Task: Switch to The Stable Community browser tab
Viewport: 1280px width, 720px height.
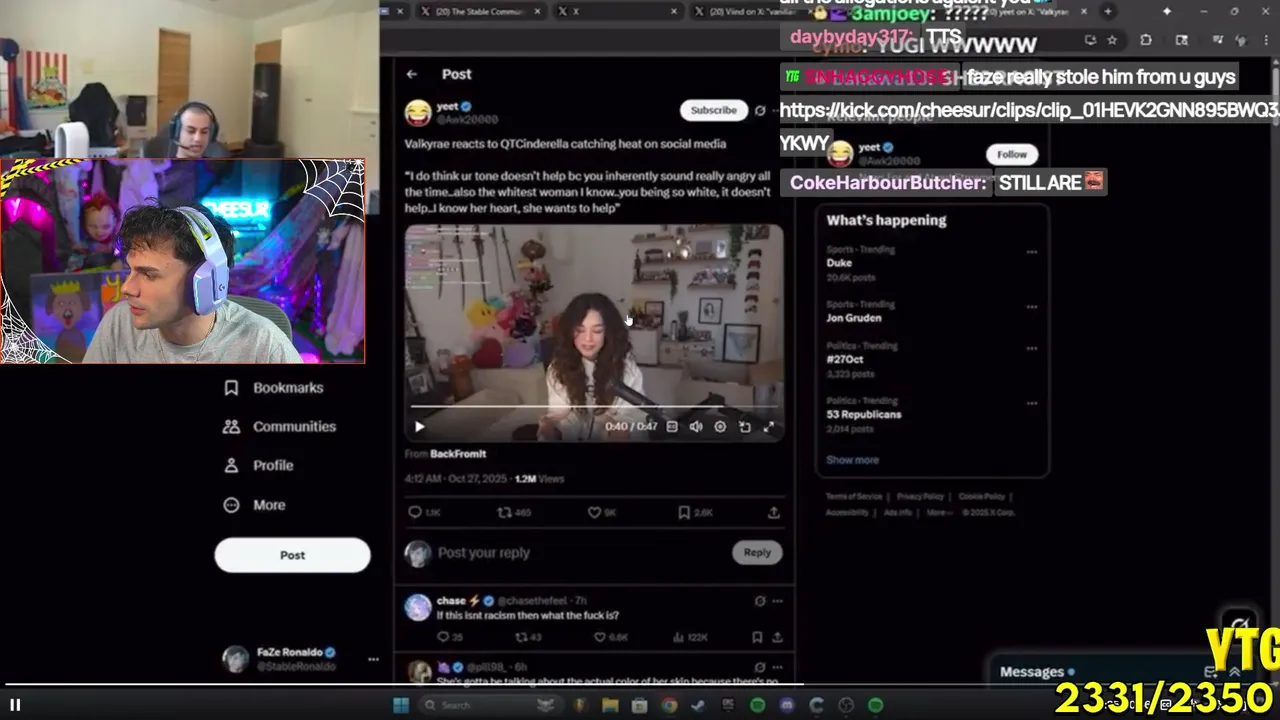Action: (481, 11)
